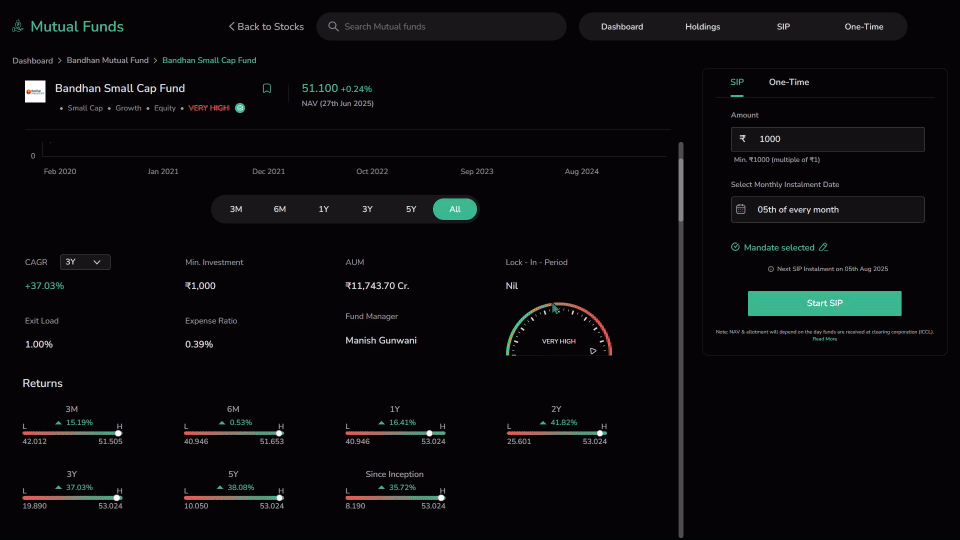Select the 5Y chart range
Image resolution: width=960 pixels, height=540 pixels.
[411, 209]
